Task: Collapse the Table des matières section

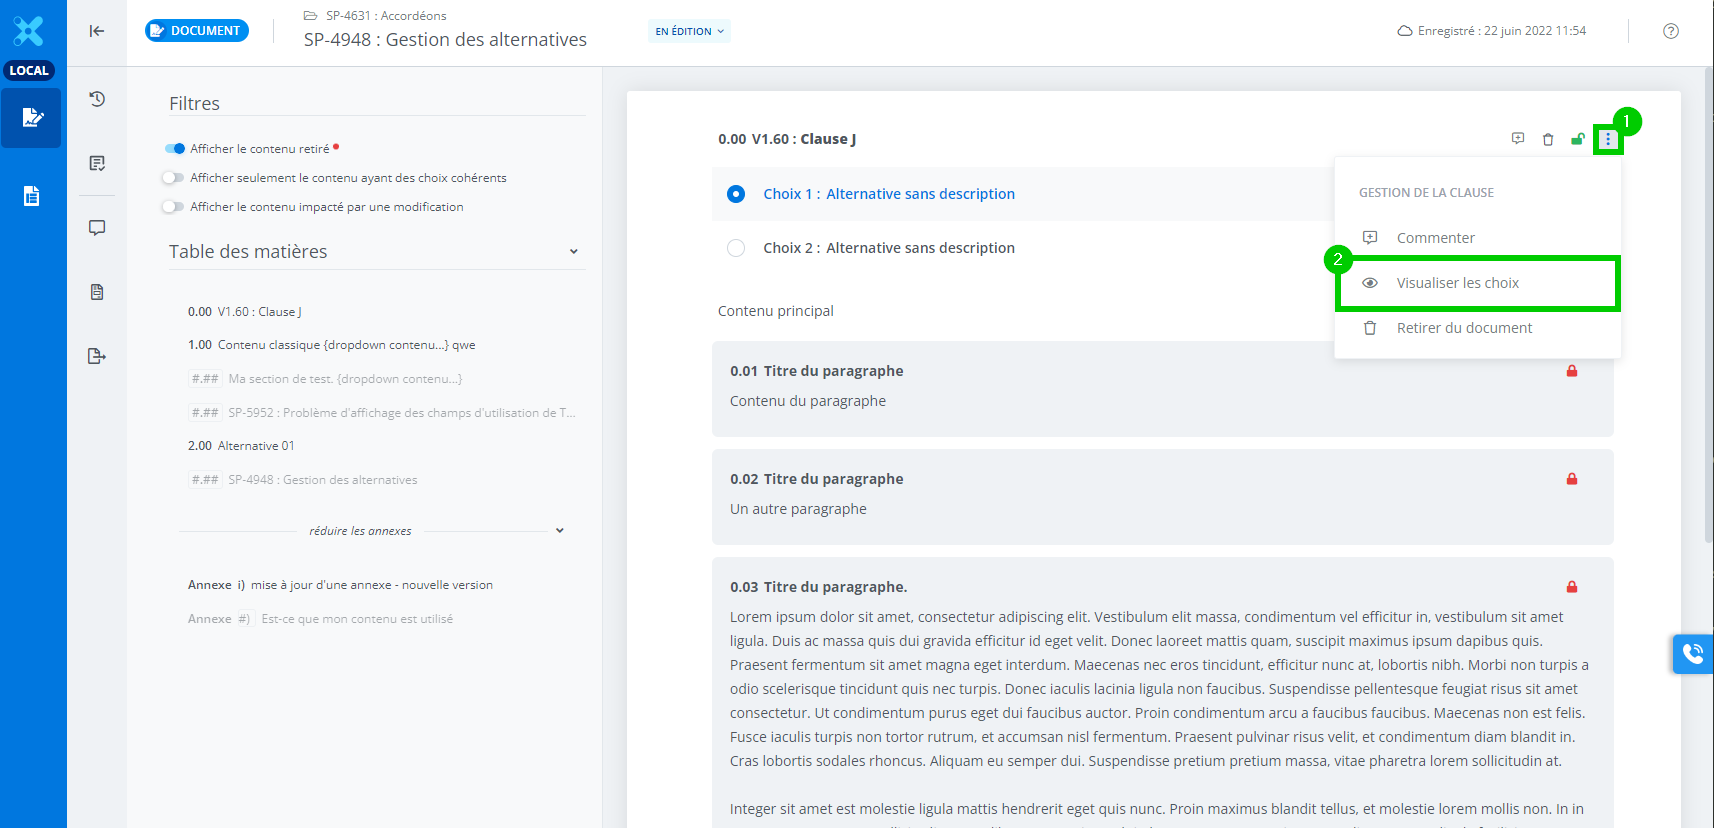Action: point(573,252)
